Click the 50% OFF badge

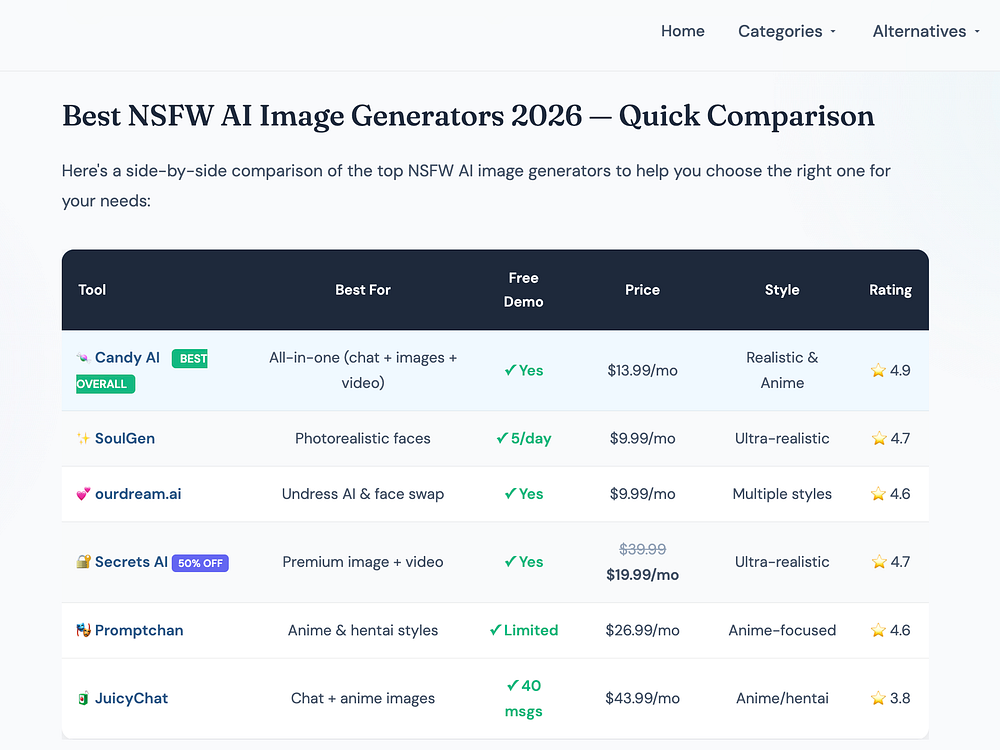coord(200,563)
